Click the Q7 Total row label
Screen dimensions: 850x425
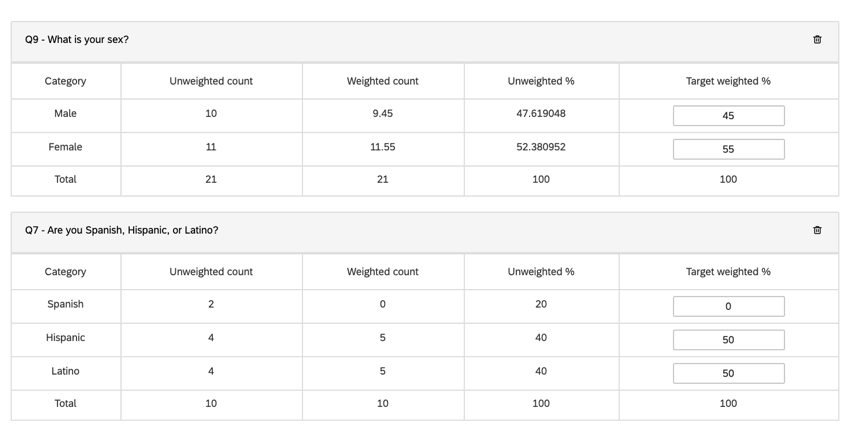tap(65, 404)
